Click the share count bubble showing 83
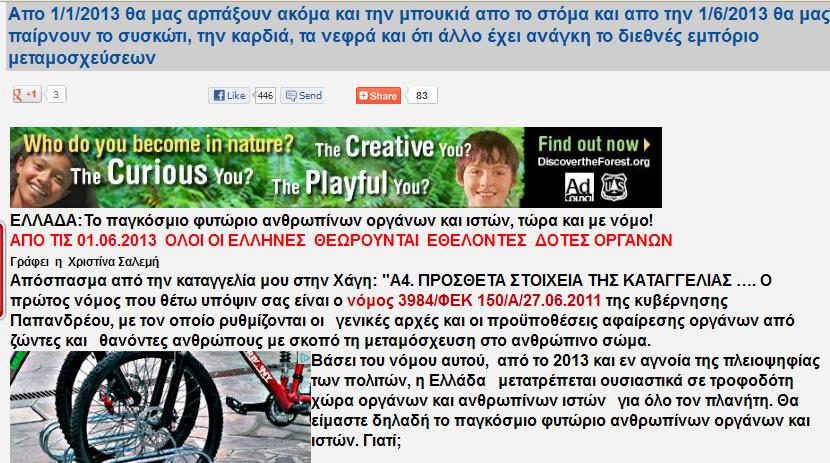The image size is (830, 463). (x=422, y=96)
